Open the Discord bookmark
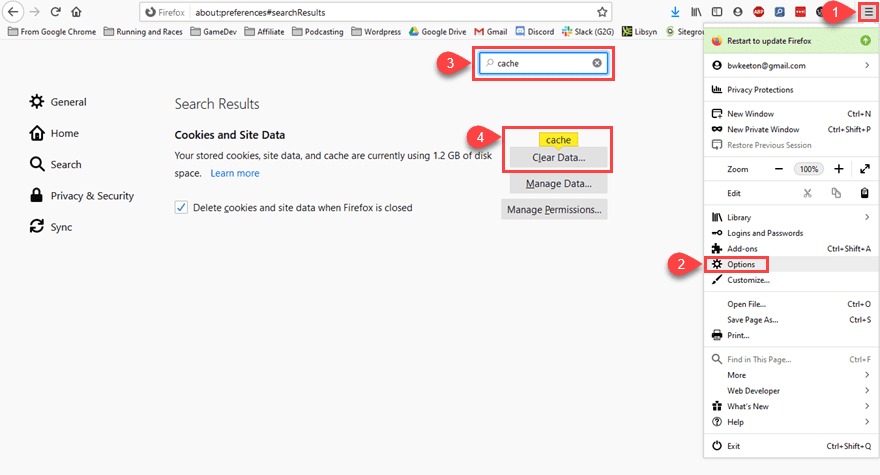The width and height of the screenshot is (880, 475). [535, 31]
